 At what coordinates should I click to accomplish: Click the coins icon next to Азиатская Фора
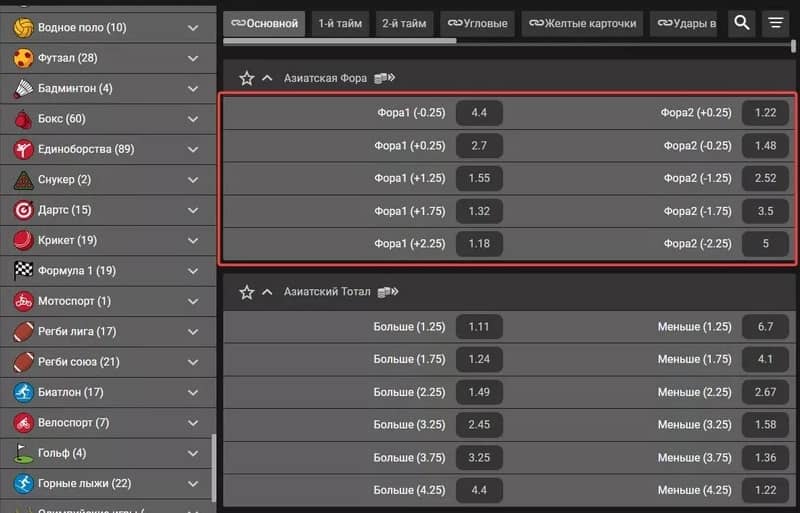(385, 78)
